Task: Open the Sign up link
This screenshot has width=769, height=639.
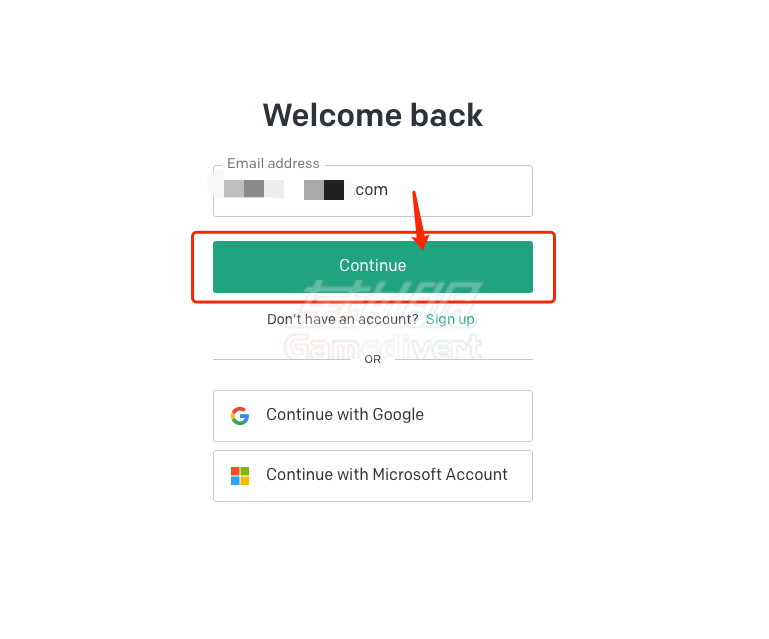Action: tap(450, 319)
